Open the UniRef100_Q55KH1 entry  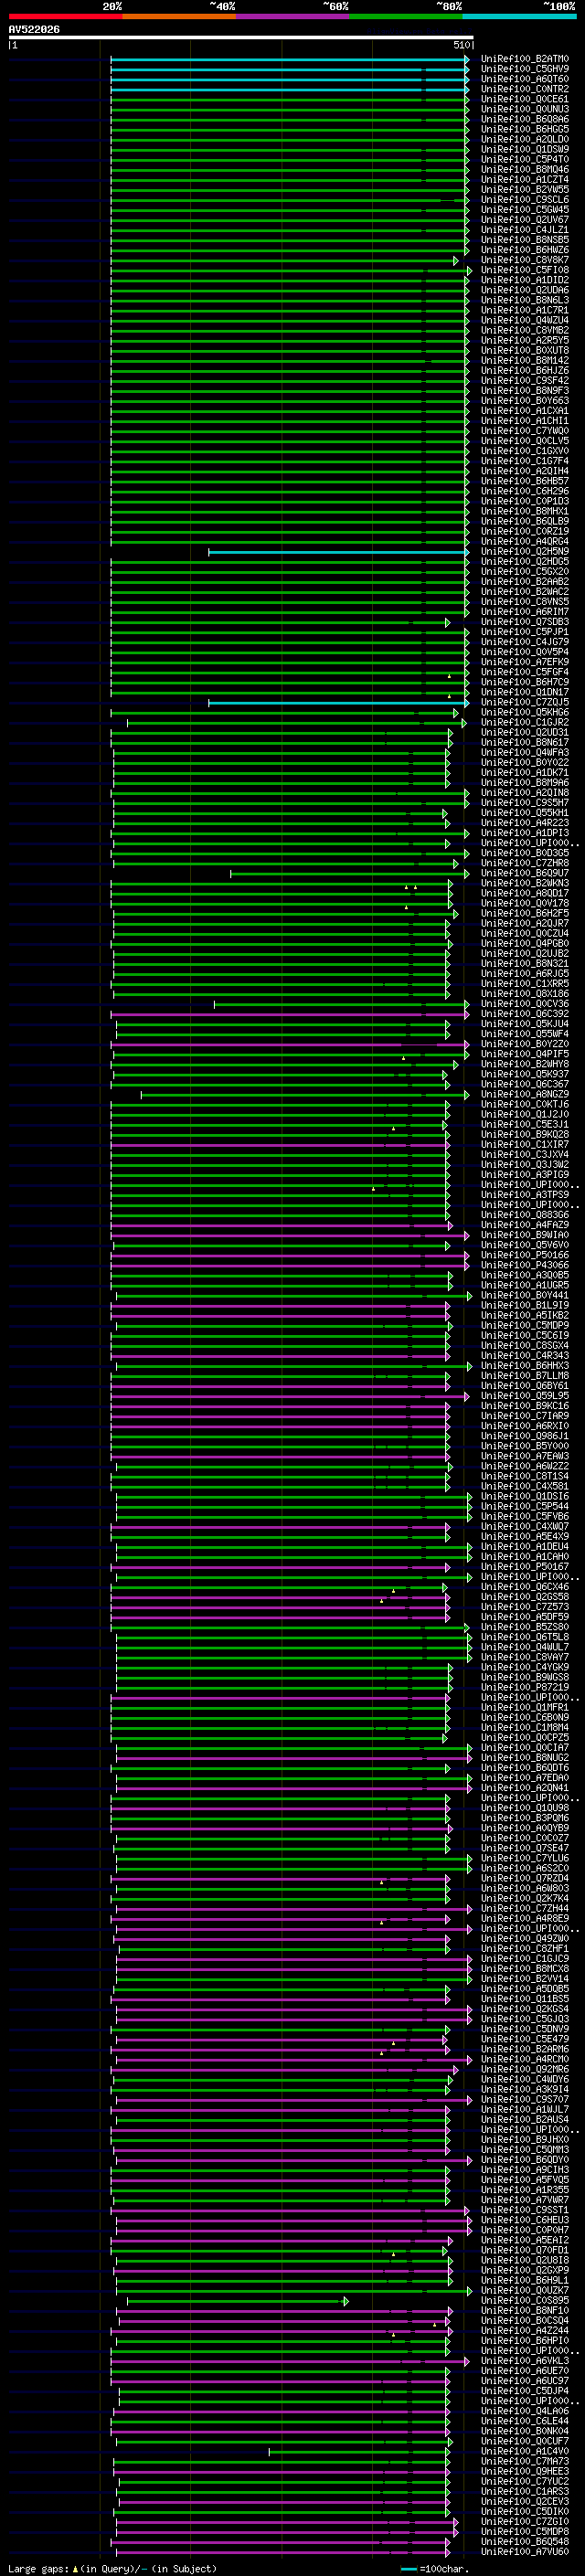pyautogui.click(x=525, y=813)
